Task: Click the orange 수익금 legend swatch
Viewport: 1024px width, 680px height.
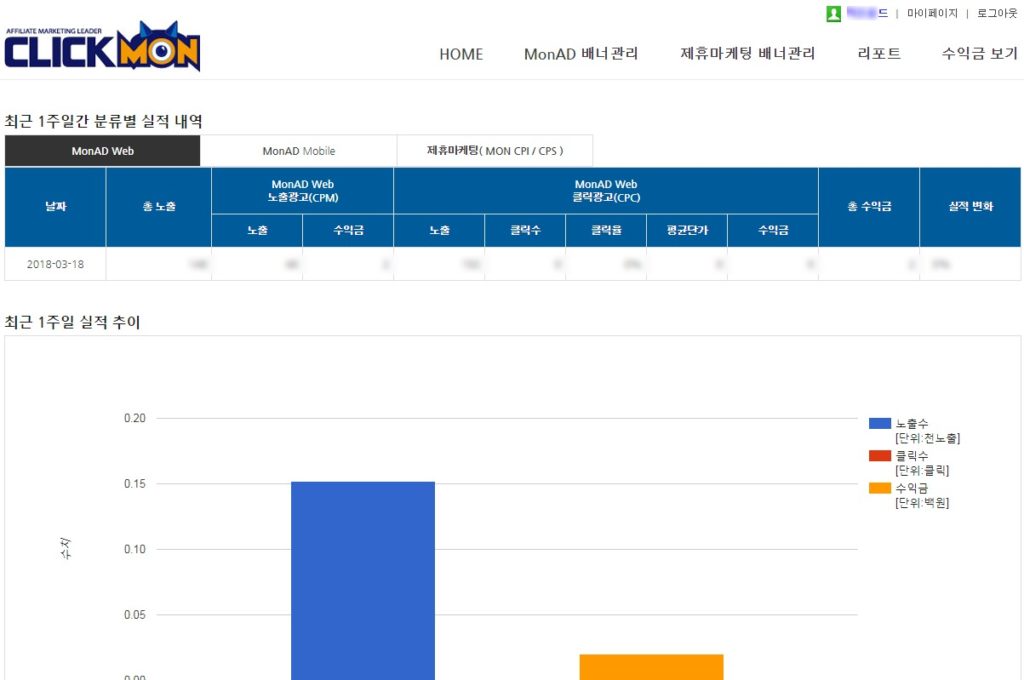Action: pos(880,488)
